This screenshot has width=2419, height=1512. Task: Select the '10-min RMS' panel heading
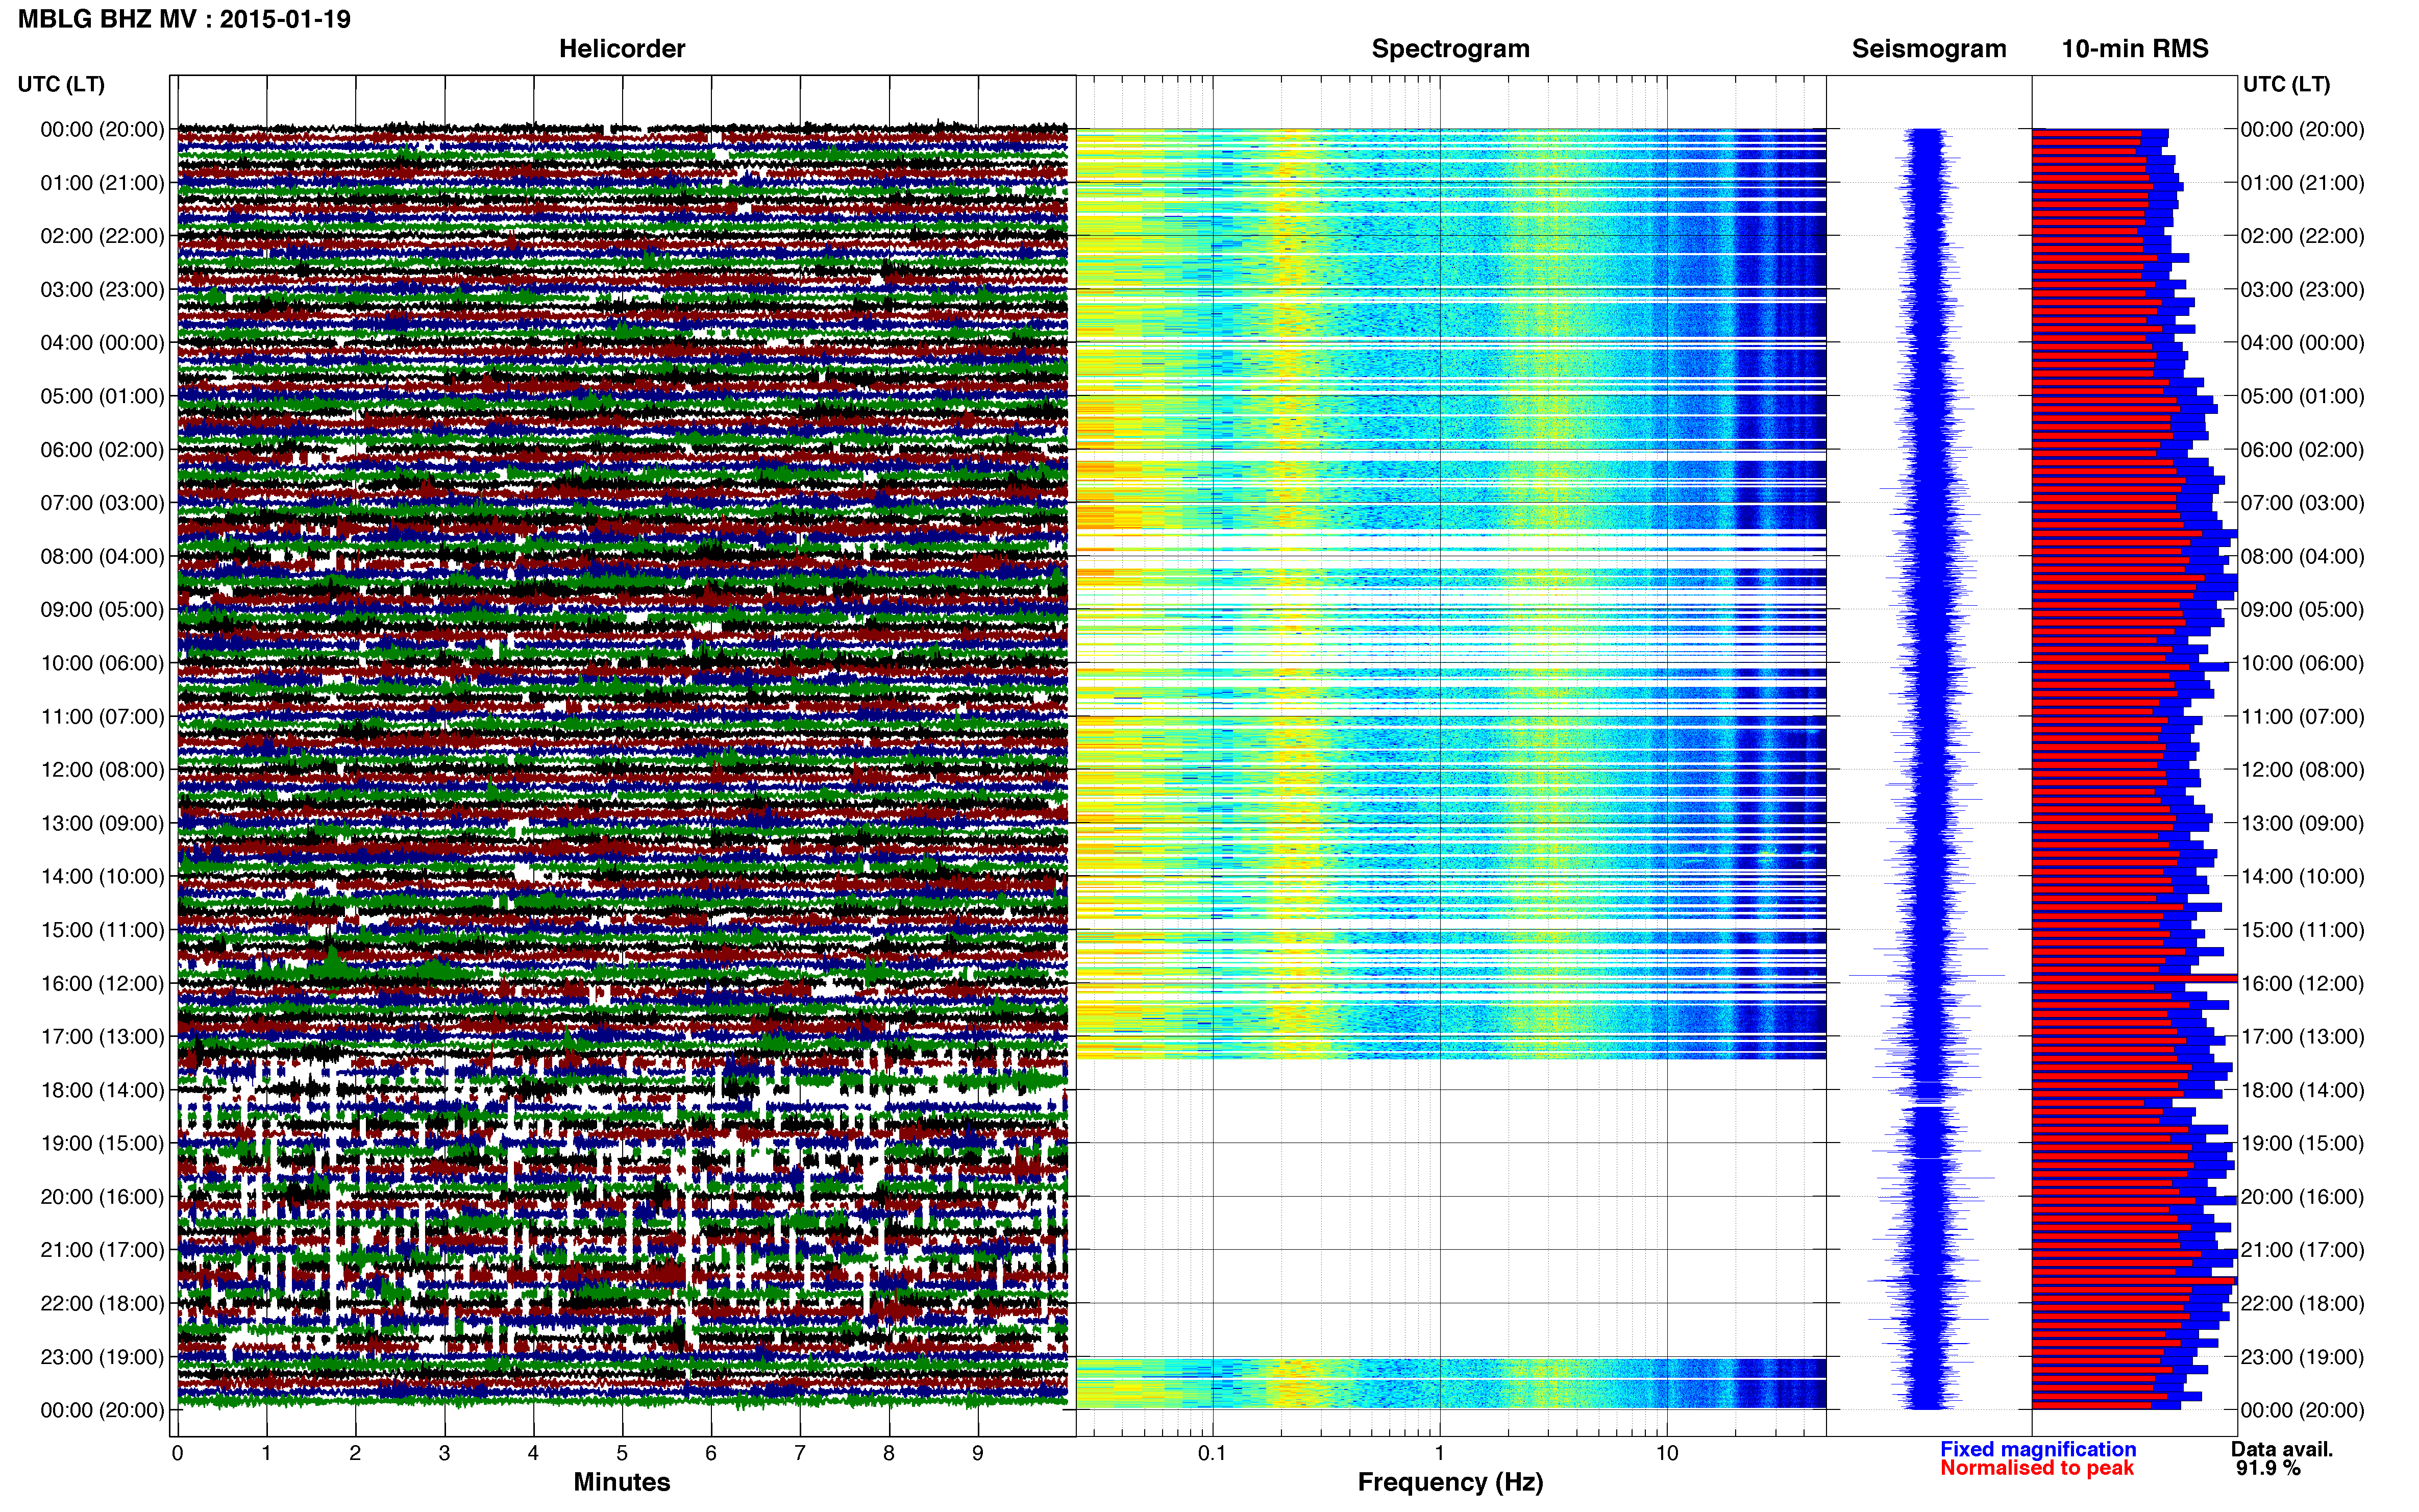2135,49
